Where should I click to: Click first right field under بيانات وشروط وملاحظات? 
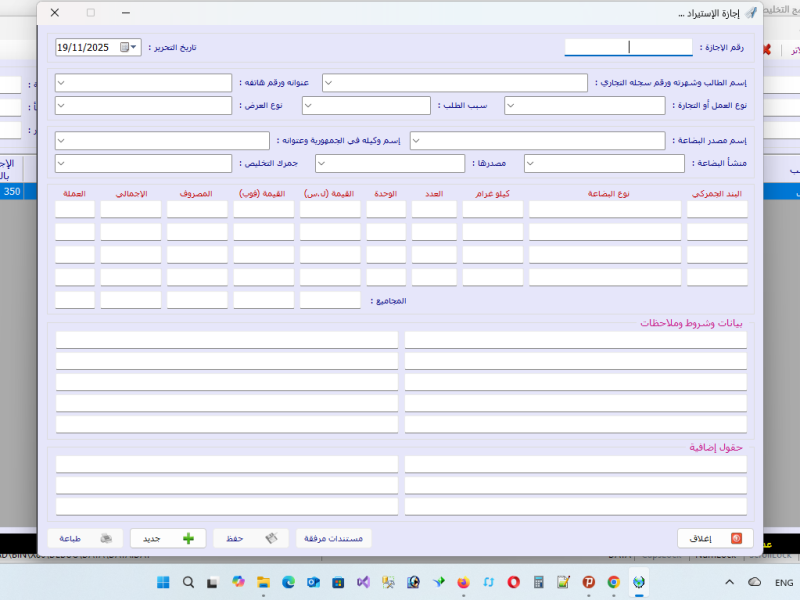point(576,340)
